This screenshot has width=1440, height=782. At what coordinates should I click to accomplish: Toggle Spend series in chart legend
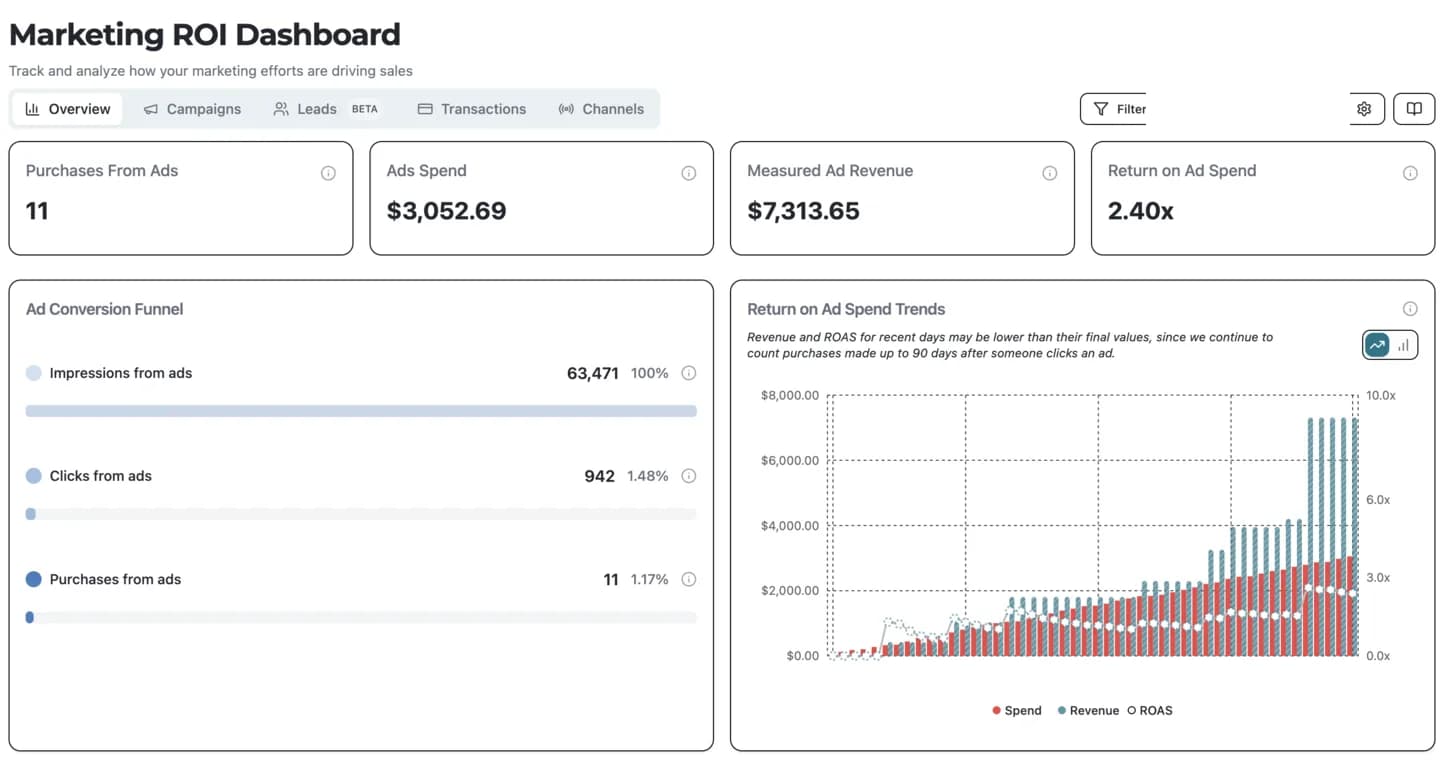point(1017,710)
